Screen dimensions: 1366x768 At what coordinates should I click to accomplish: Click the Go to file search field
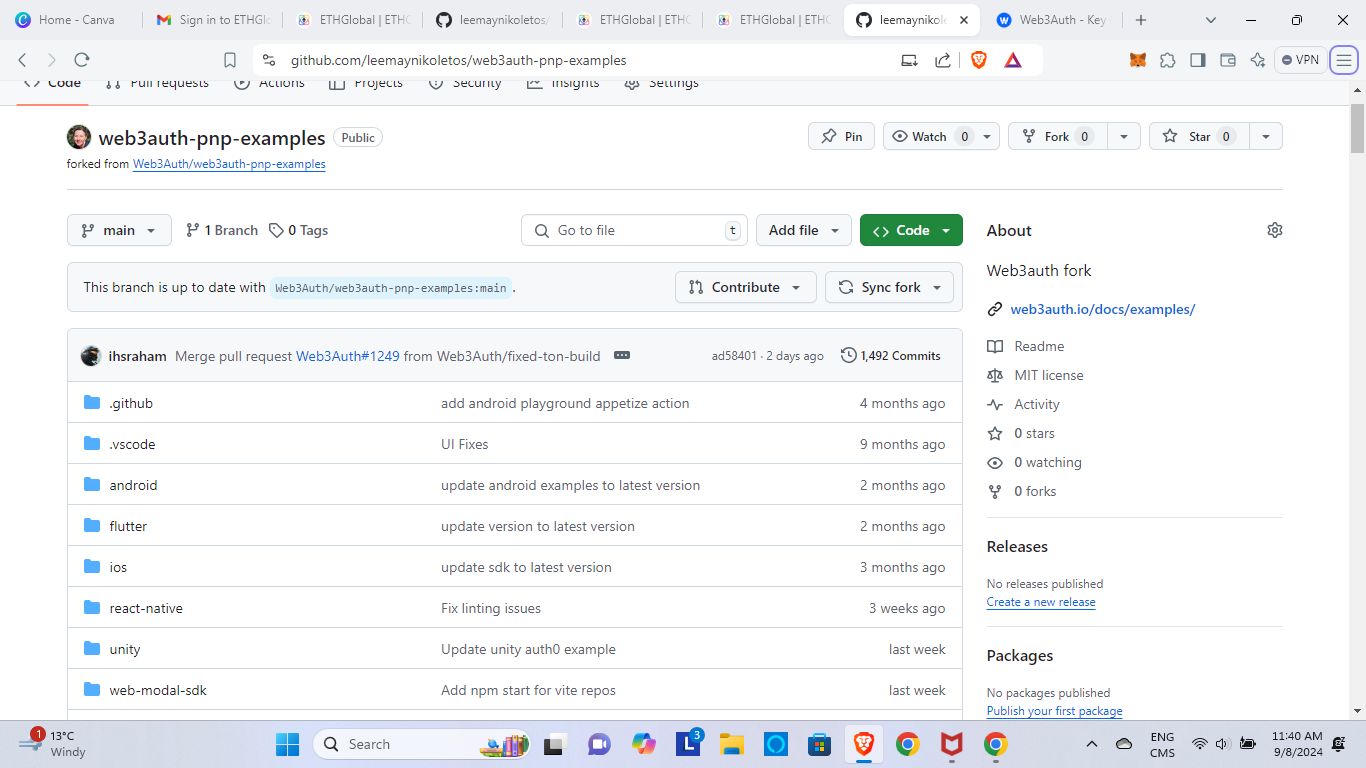point(634,230)
